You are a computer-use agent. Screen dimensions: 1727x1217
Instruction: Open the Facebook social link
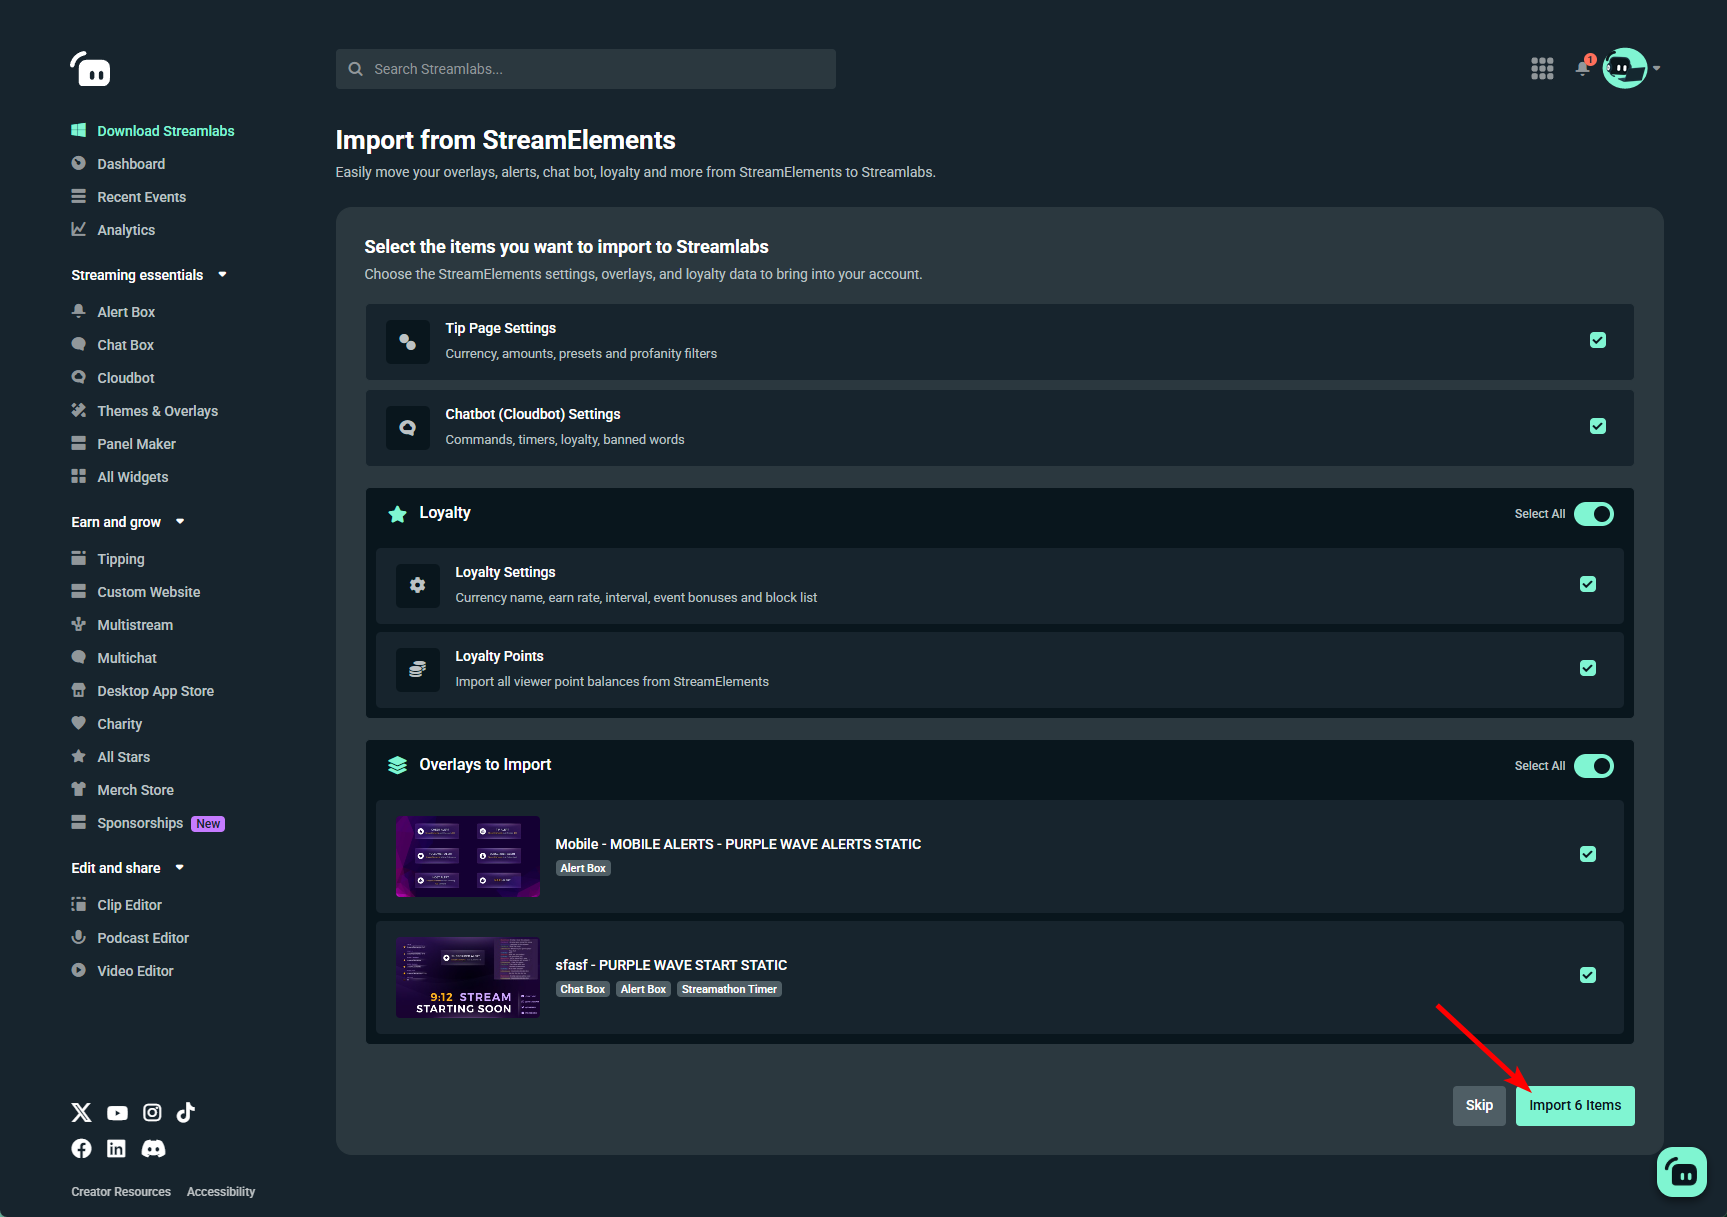pyautogui.click(x=82, y=1148)
